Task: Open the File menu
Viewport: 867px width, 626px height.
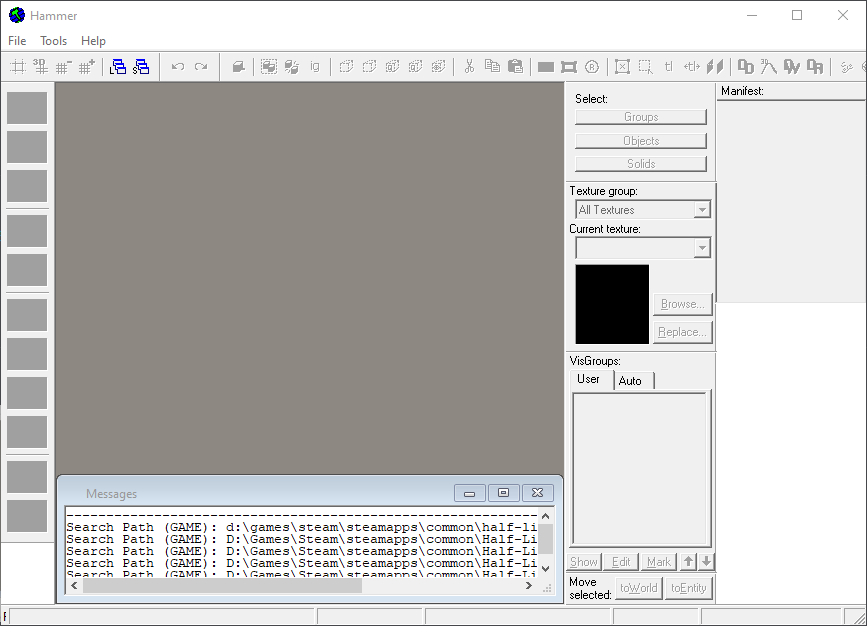Action: coord(17,41)
